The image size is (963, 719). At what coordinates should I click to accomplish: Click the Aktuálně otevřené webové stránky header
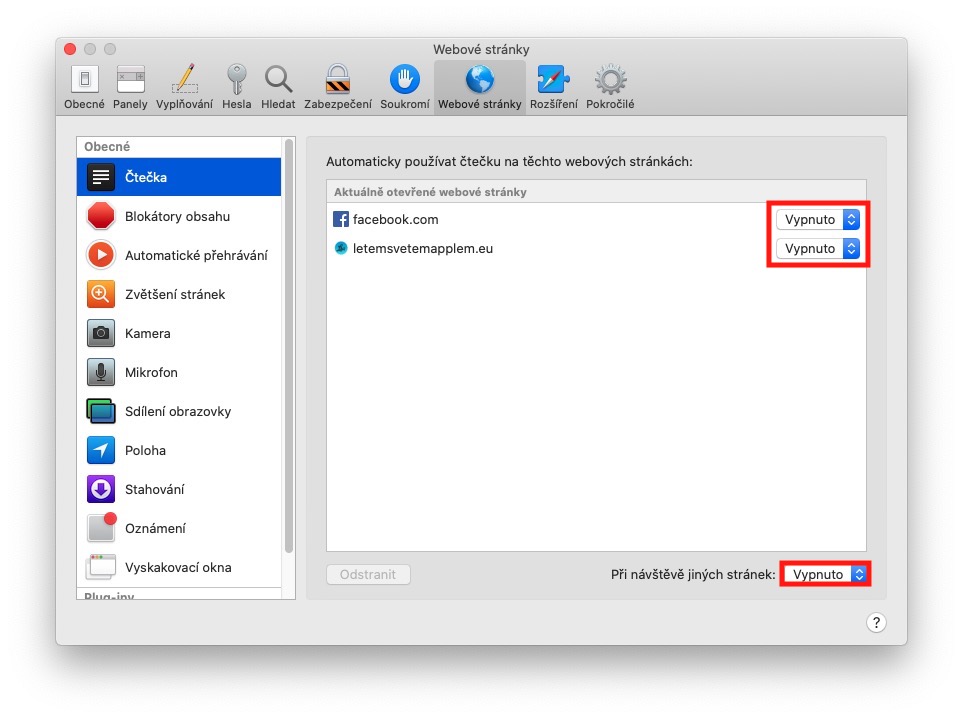tap(596, 192)
